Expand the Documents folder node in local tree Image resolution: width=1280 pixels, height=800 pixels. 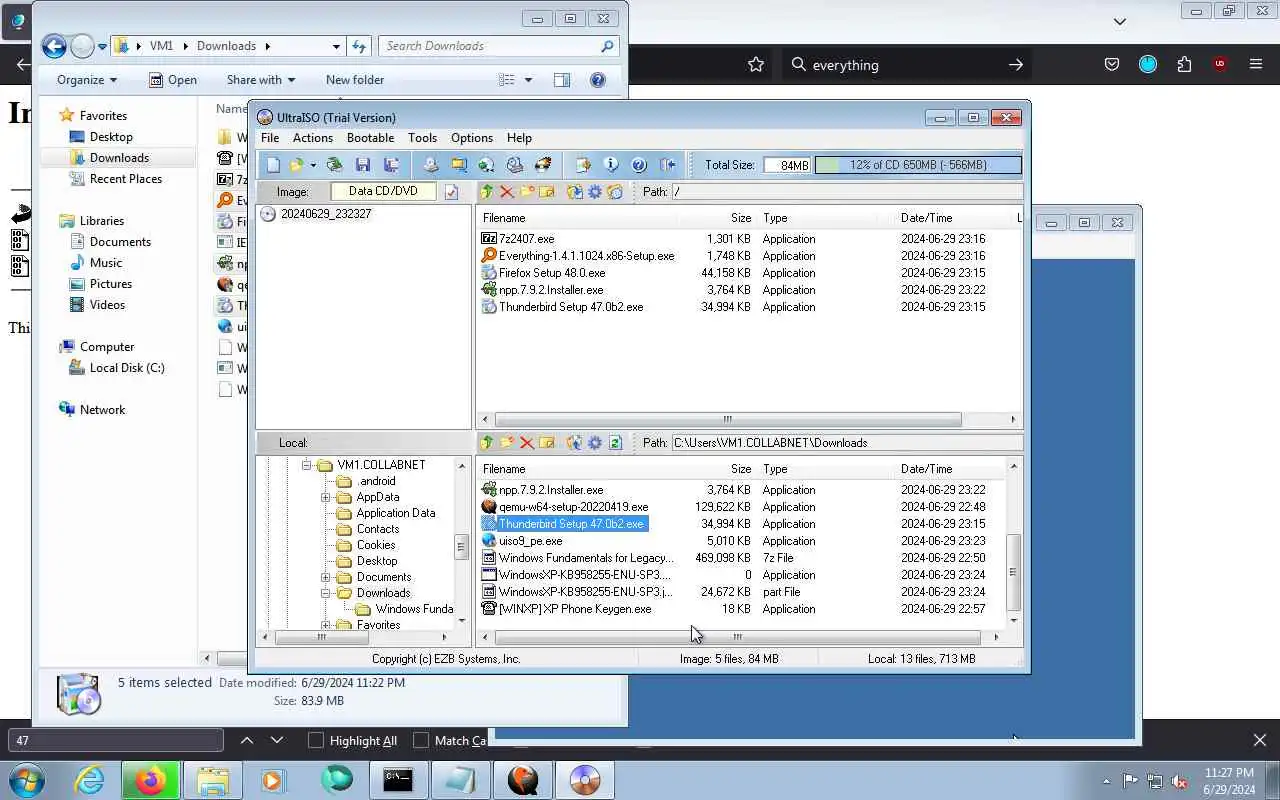(326, 577)
